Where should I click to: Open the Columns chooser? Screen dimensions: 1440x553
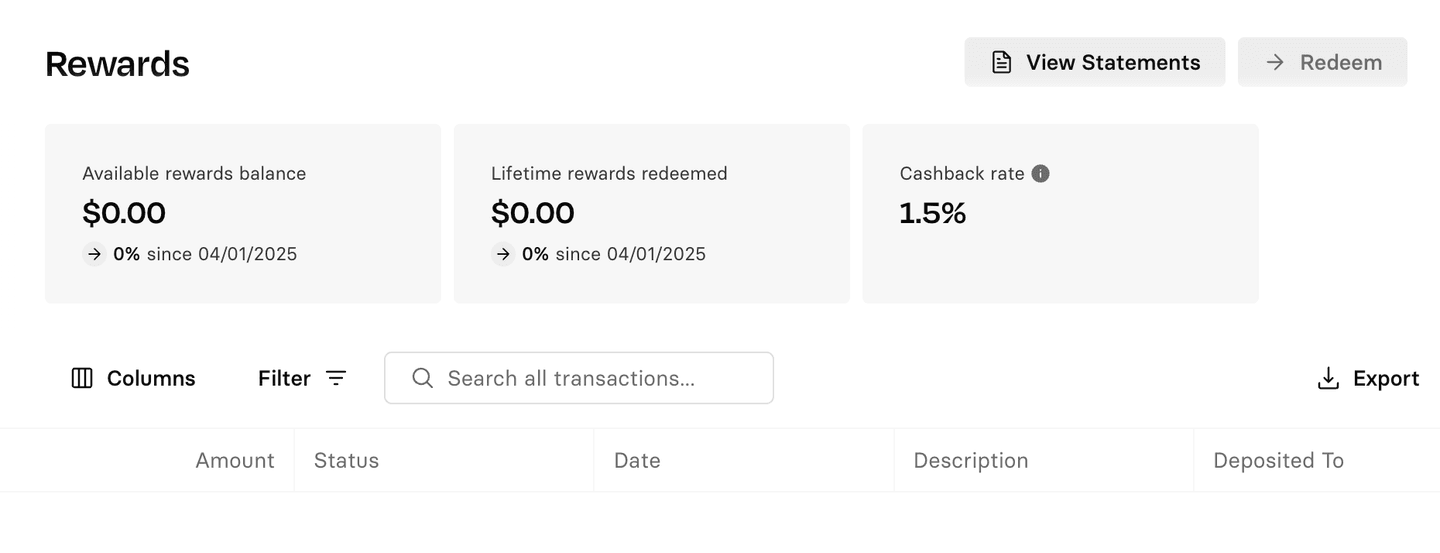click(x=133, y=378)
